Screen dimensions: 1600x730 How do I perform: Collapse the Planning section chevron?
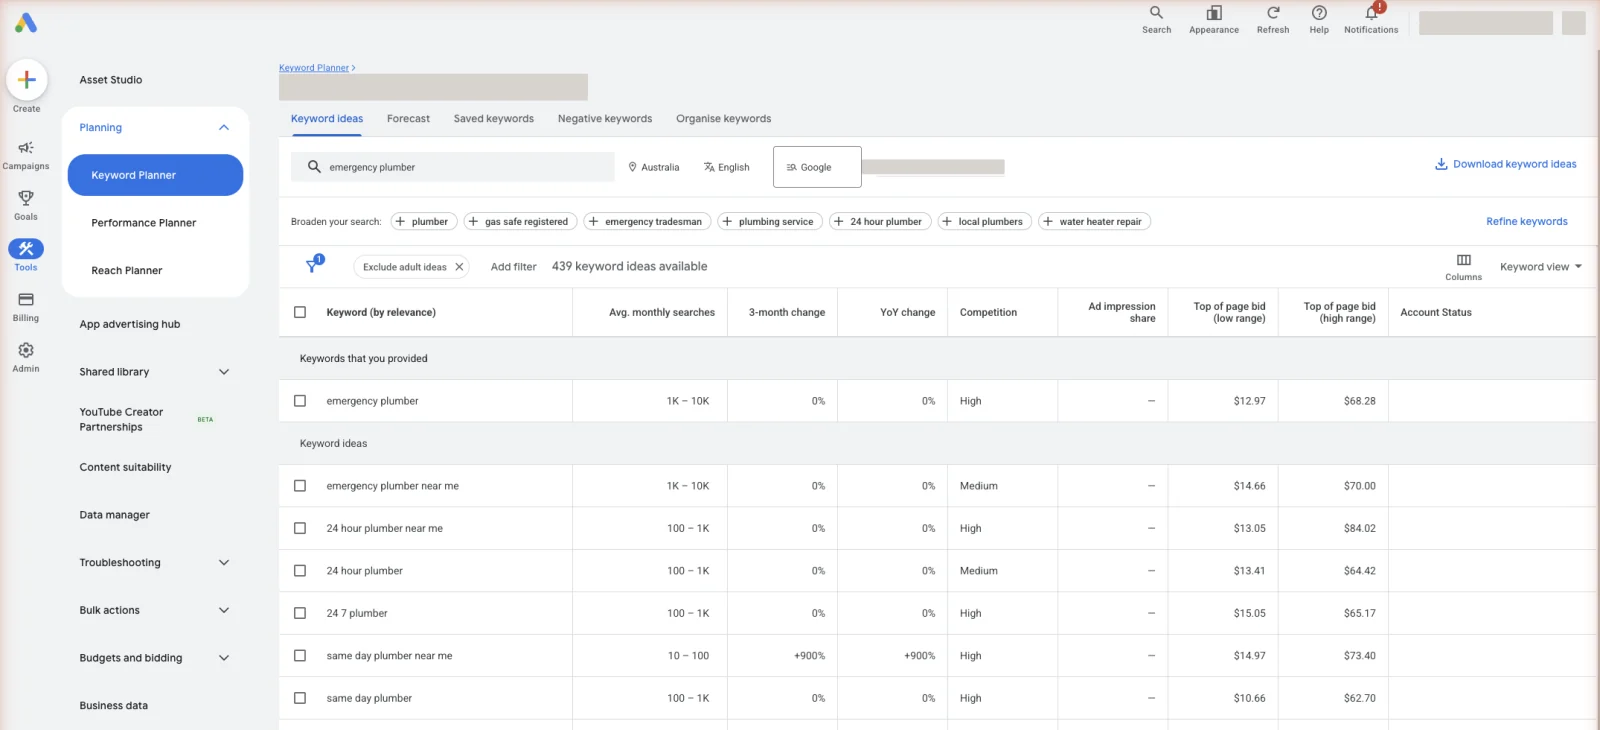(x=224, y=127)
